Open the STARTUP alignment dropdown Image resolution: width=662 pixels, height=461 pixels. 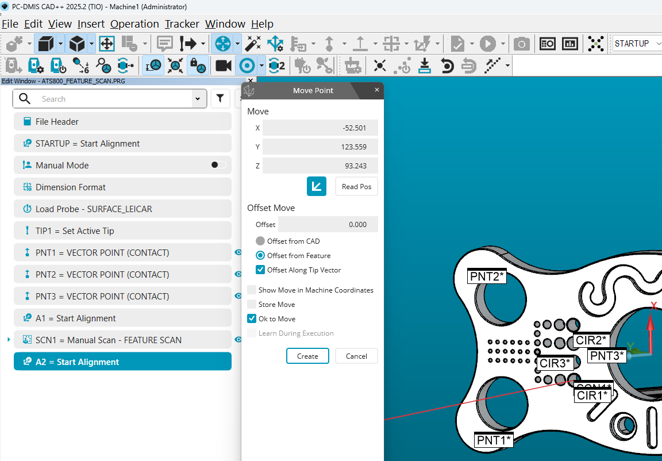[658, 43]
